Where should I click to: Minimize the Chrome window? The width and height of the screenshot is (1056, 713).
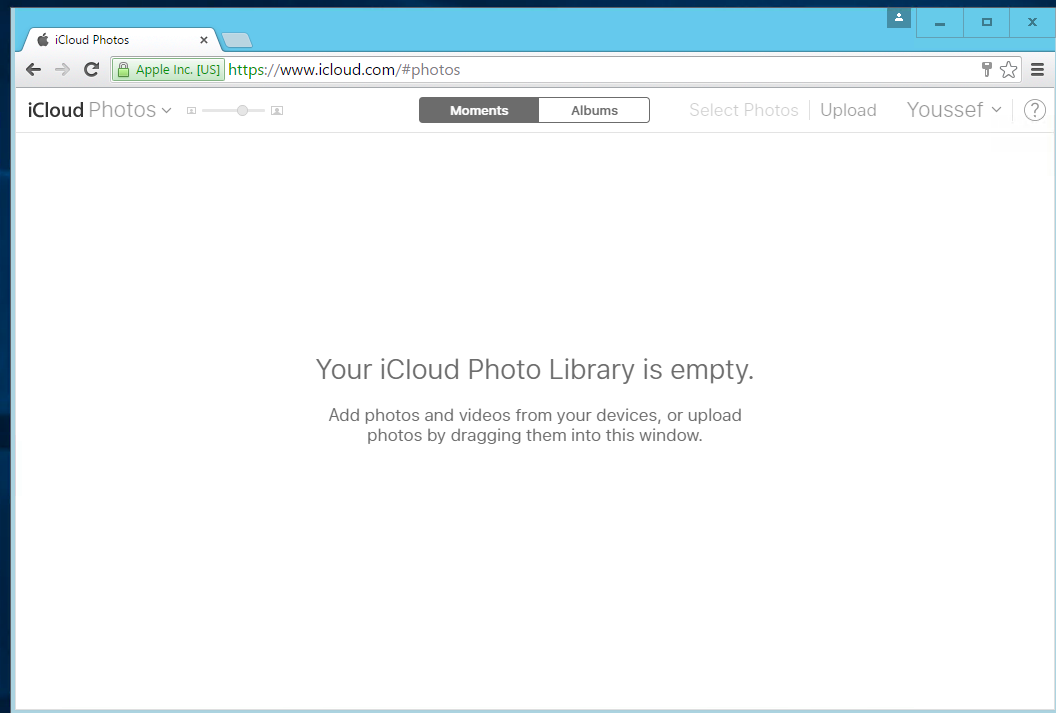pos(939,23)
